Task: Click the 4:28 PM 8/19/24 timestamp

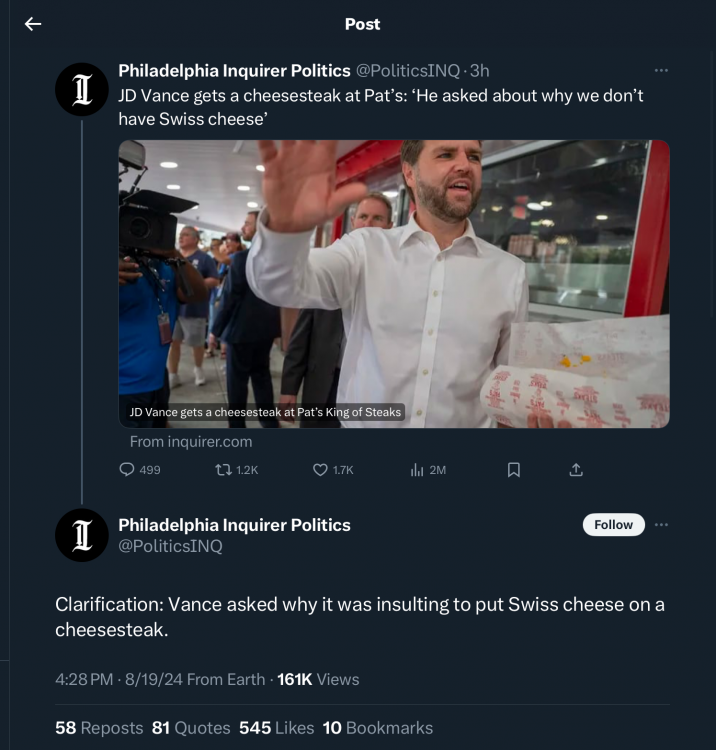Action: tap(118, 679)
